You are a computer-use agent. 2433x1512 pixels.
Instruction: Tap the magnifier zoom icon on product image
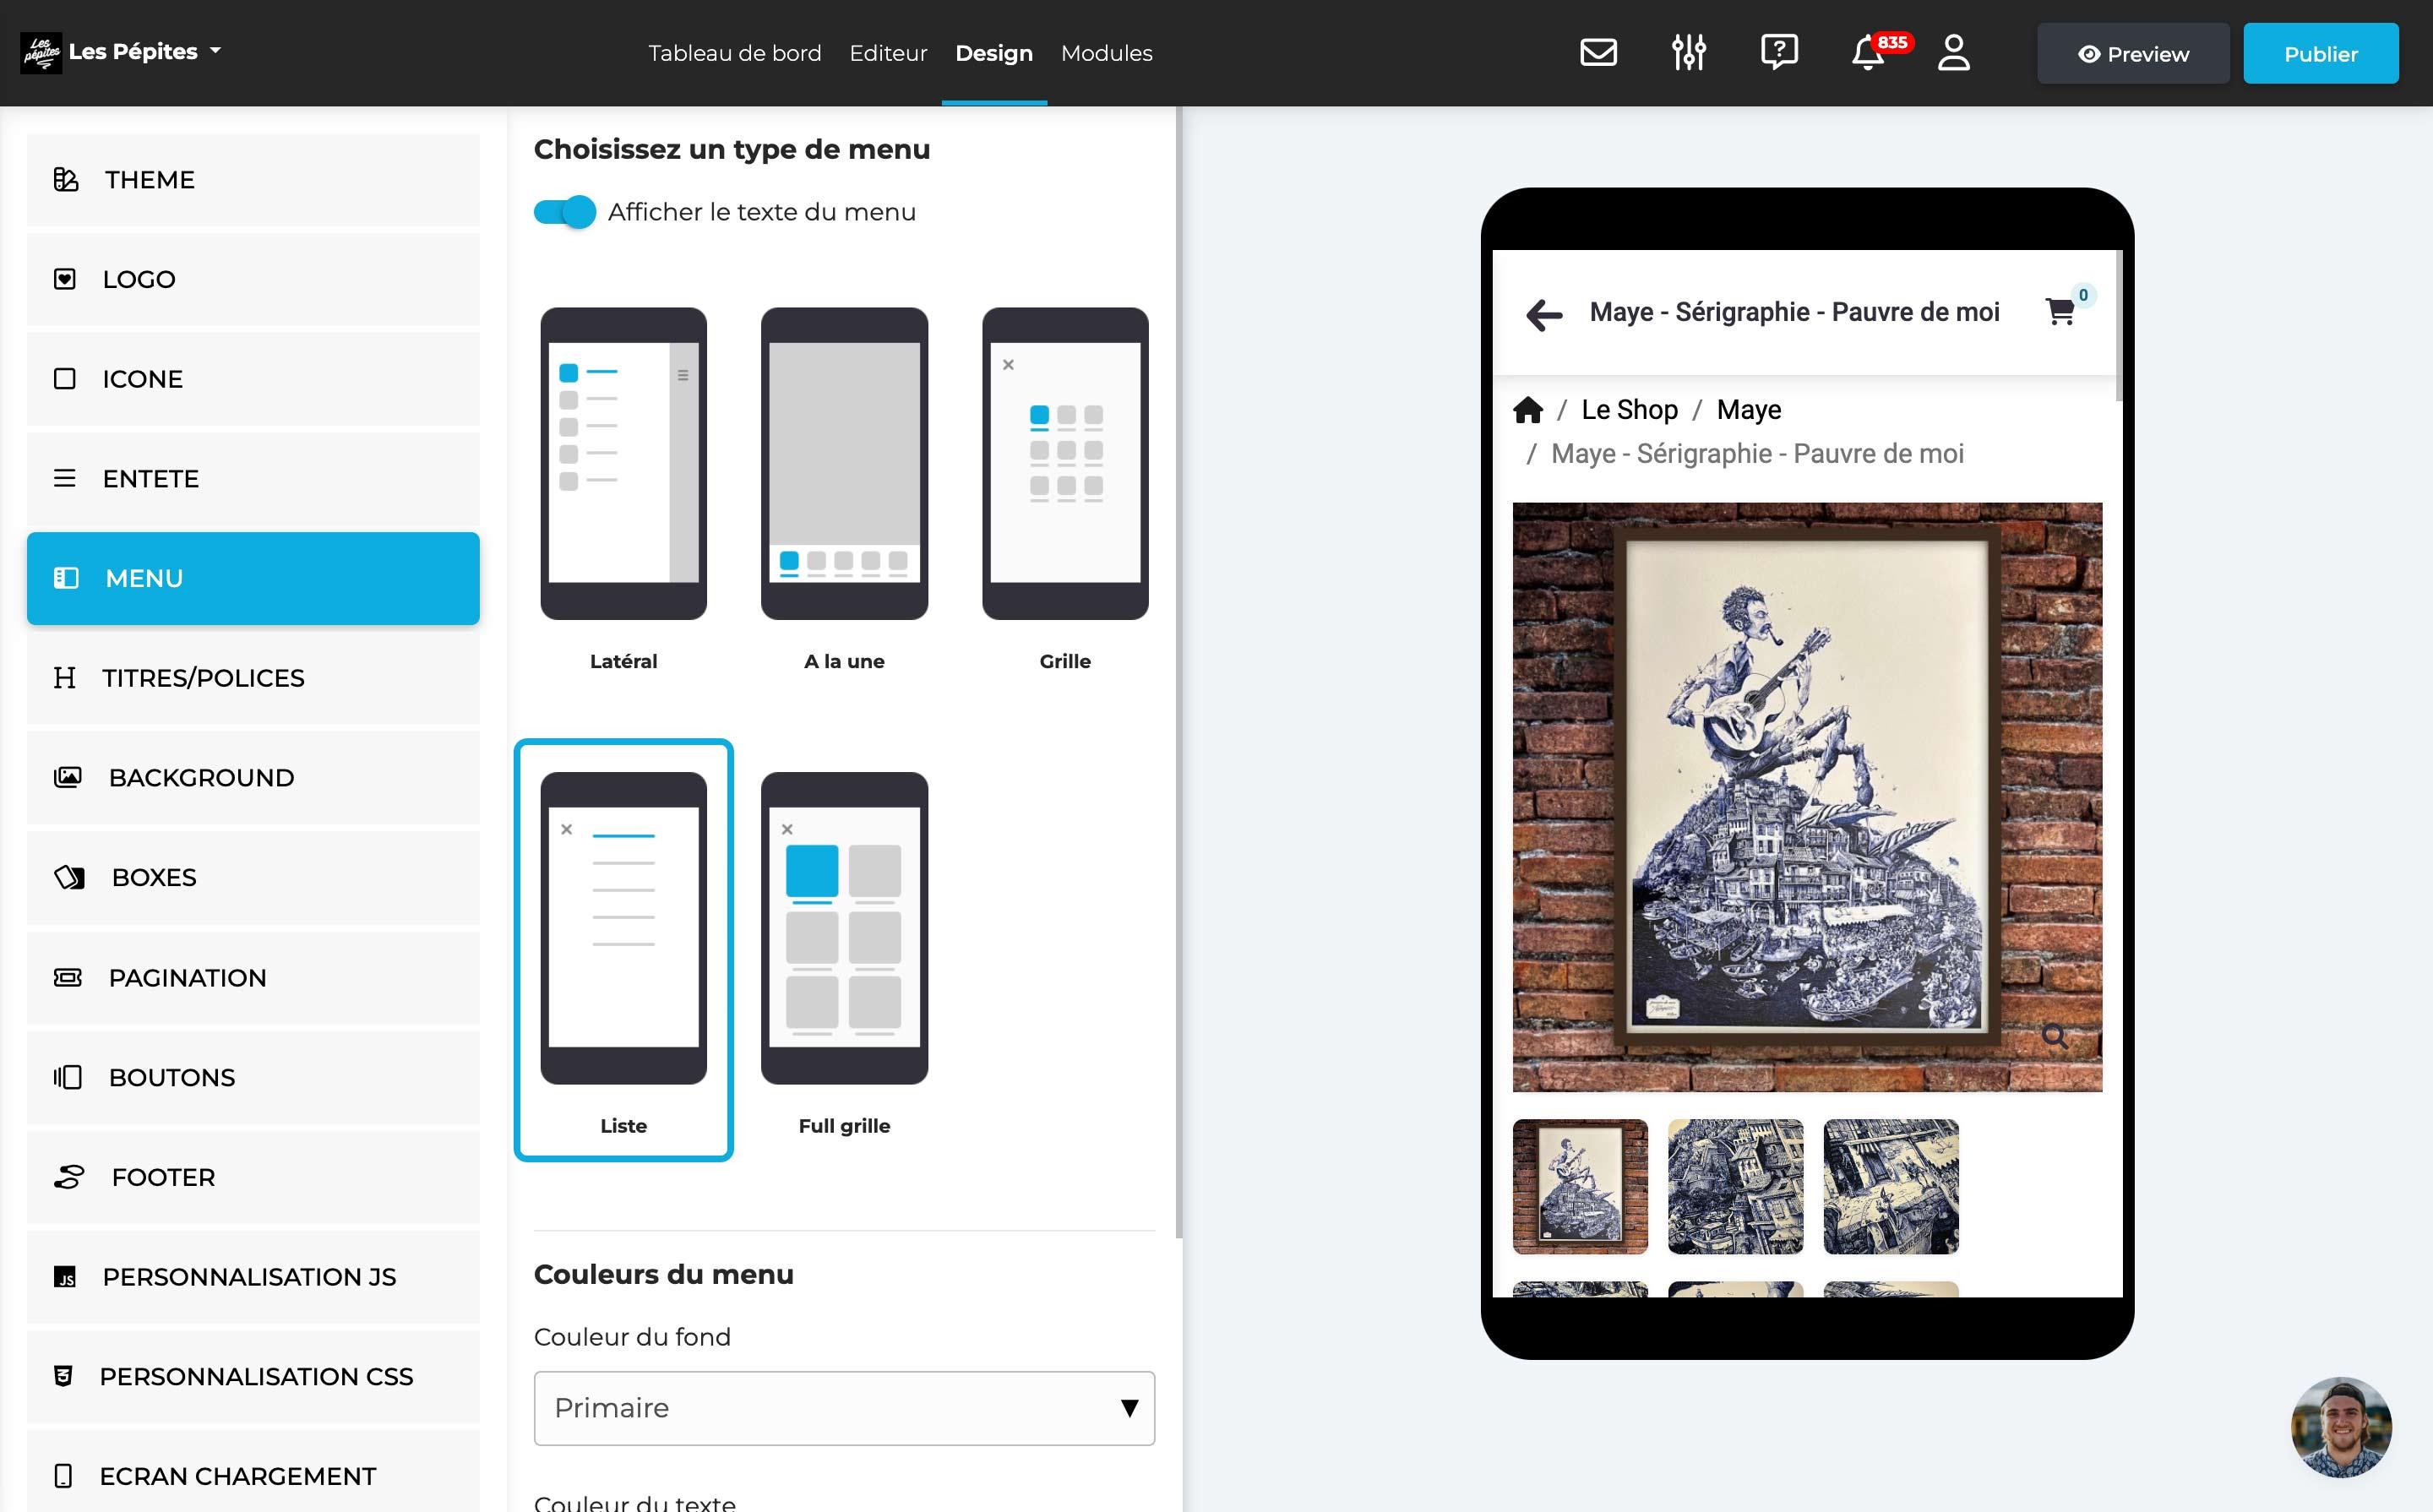[2055, 1036]
